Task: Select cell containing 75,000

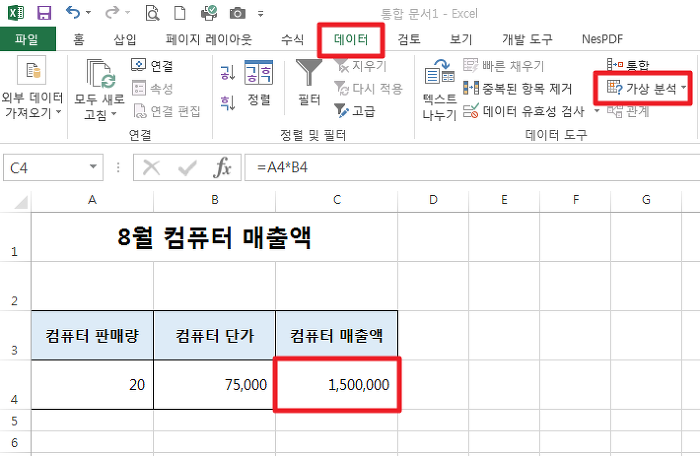Action: pyautogui.click(x=214, y=385)
